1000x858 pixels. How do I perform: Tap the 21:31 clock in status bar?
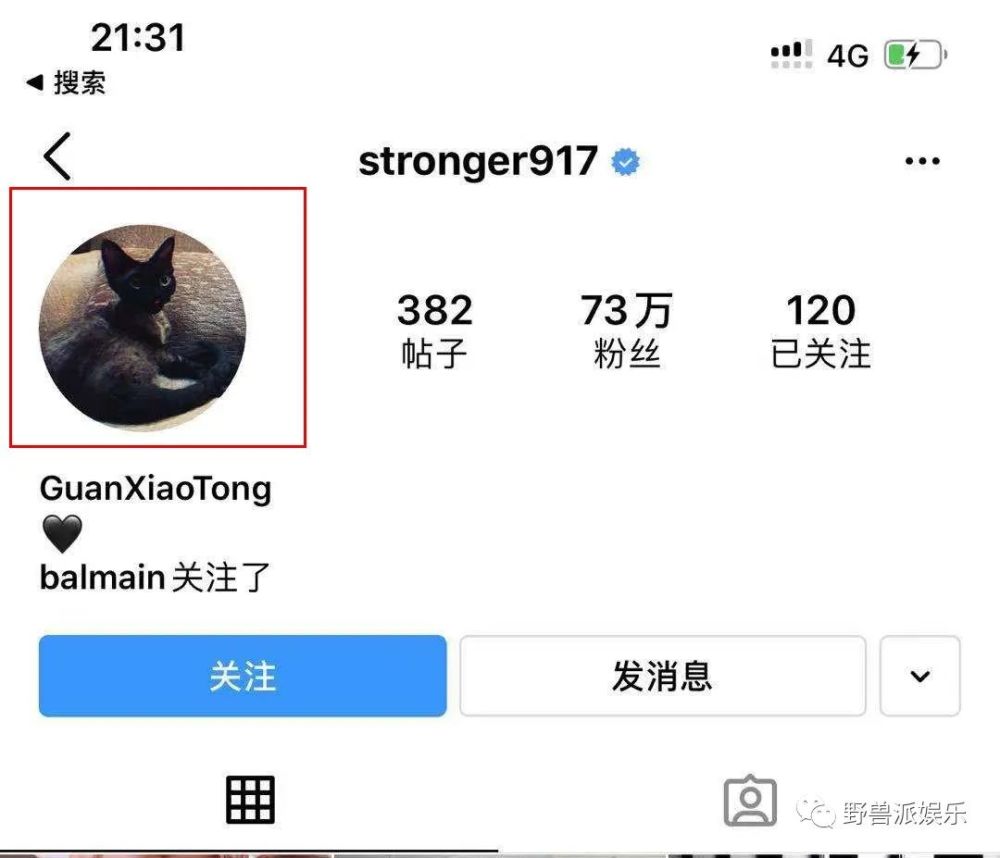pyautogui.click(x=138, y=38)
